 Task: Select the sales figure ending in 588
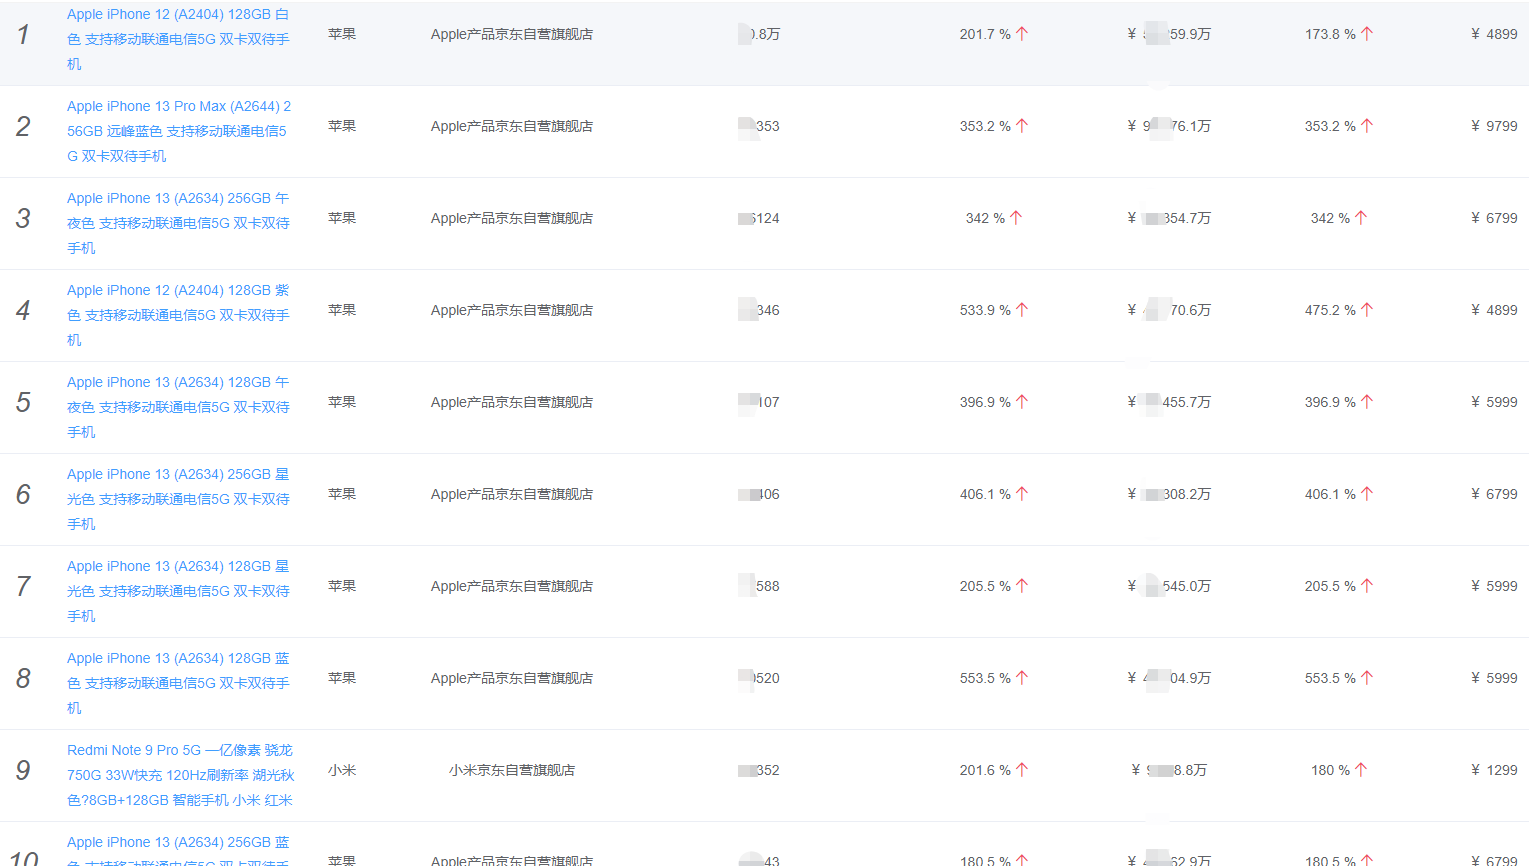[759, 586]
